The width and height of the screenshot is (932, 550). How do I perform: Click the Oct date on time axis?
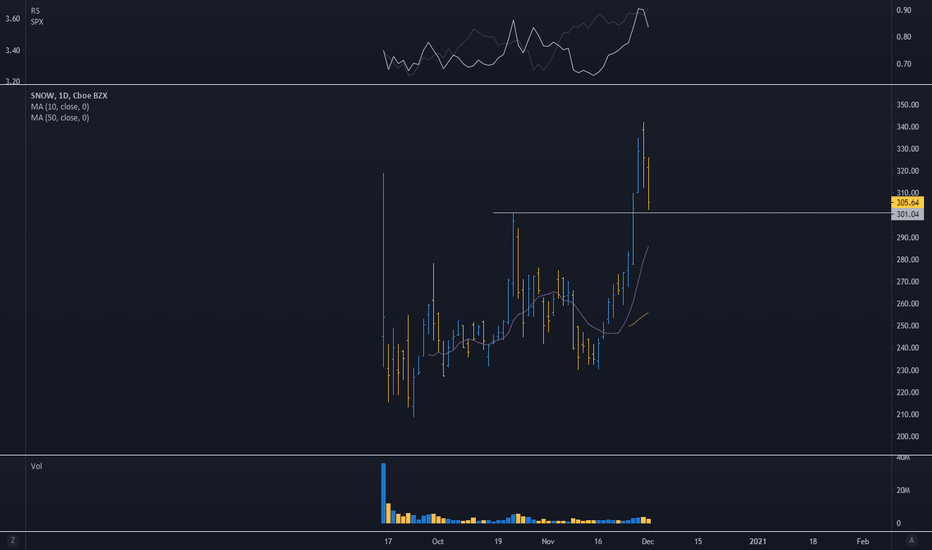coord(437,541)
